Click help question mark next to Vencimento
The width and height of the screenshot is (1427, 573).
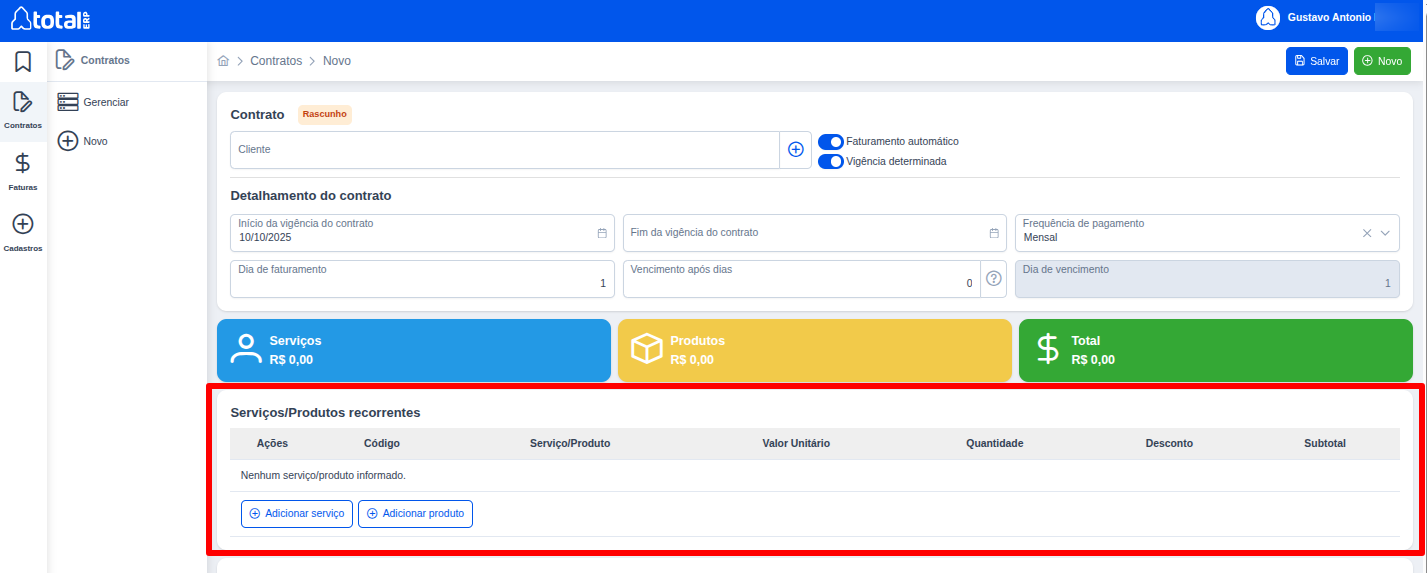993,279
